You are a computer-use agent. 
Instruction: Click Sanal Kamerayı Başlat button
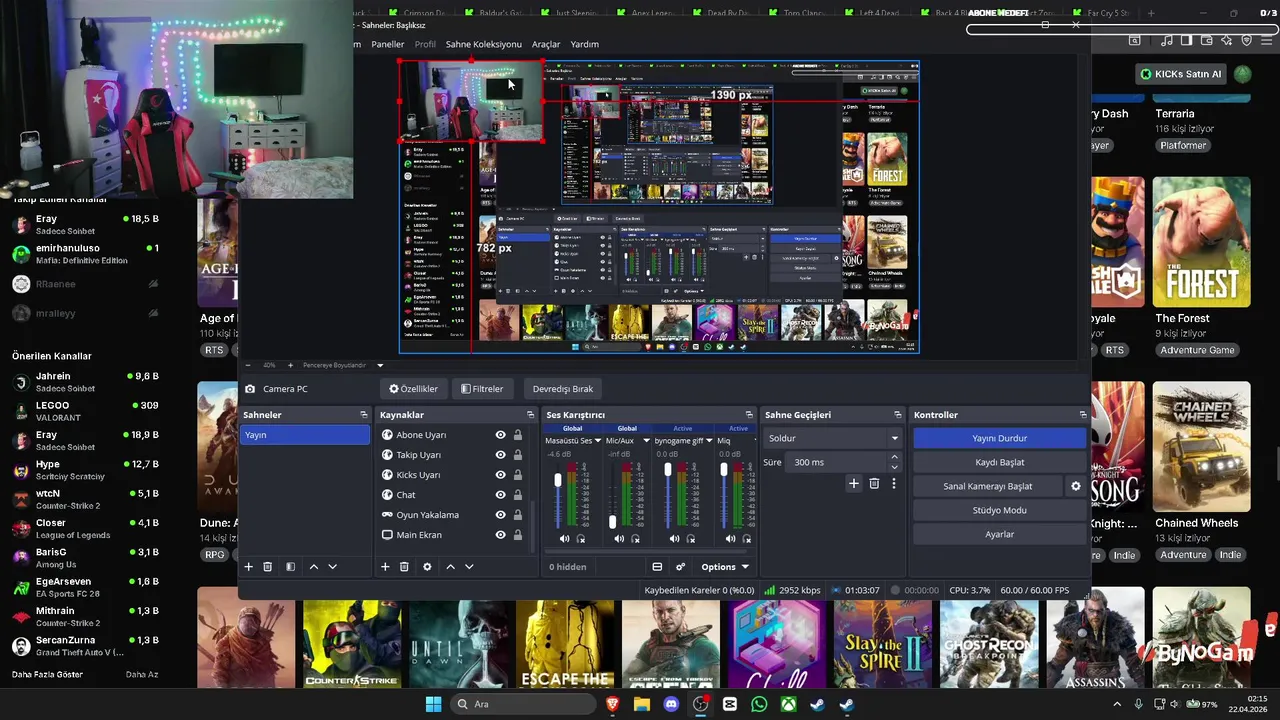coord(988,486)
